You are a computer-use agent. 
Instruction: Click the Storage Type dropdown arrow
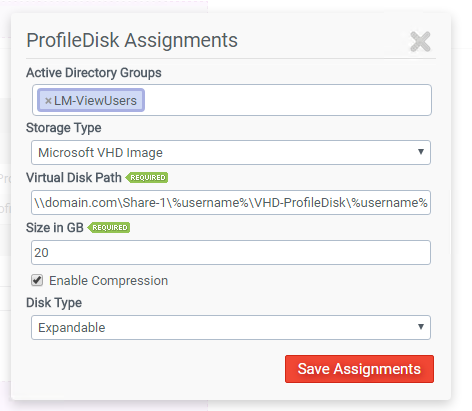(x=421, y=152)
